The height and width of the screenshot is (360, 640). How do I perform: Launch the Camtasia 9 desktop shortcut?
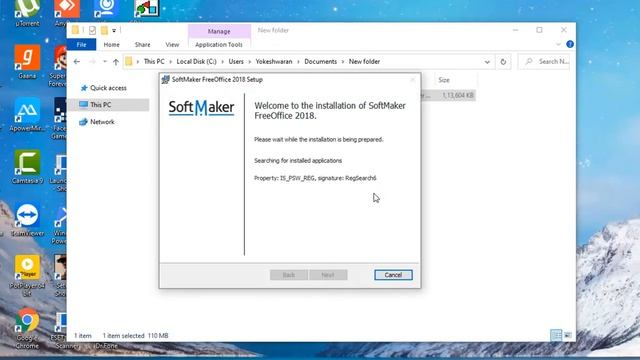(27, 167)
